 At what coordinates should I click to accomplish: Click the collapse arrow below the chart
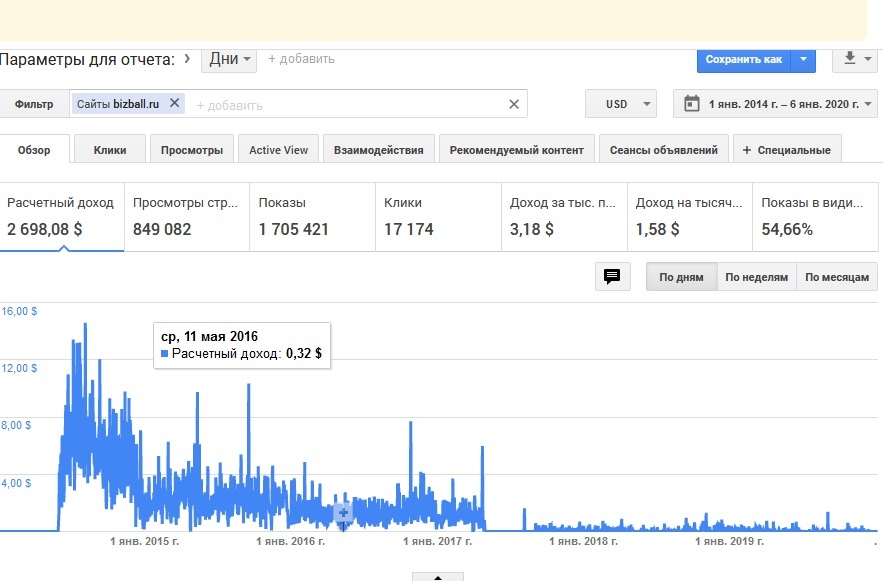click(x=438, y=577)
